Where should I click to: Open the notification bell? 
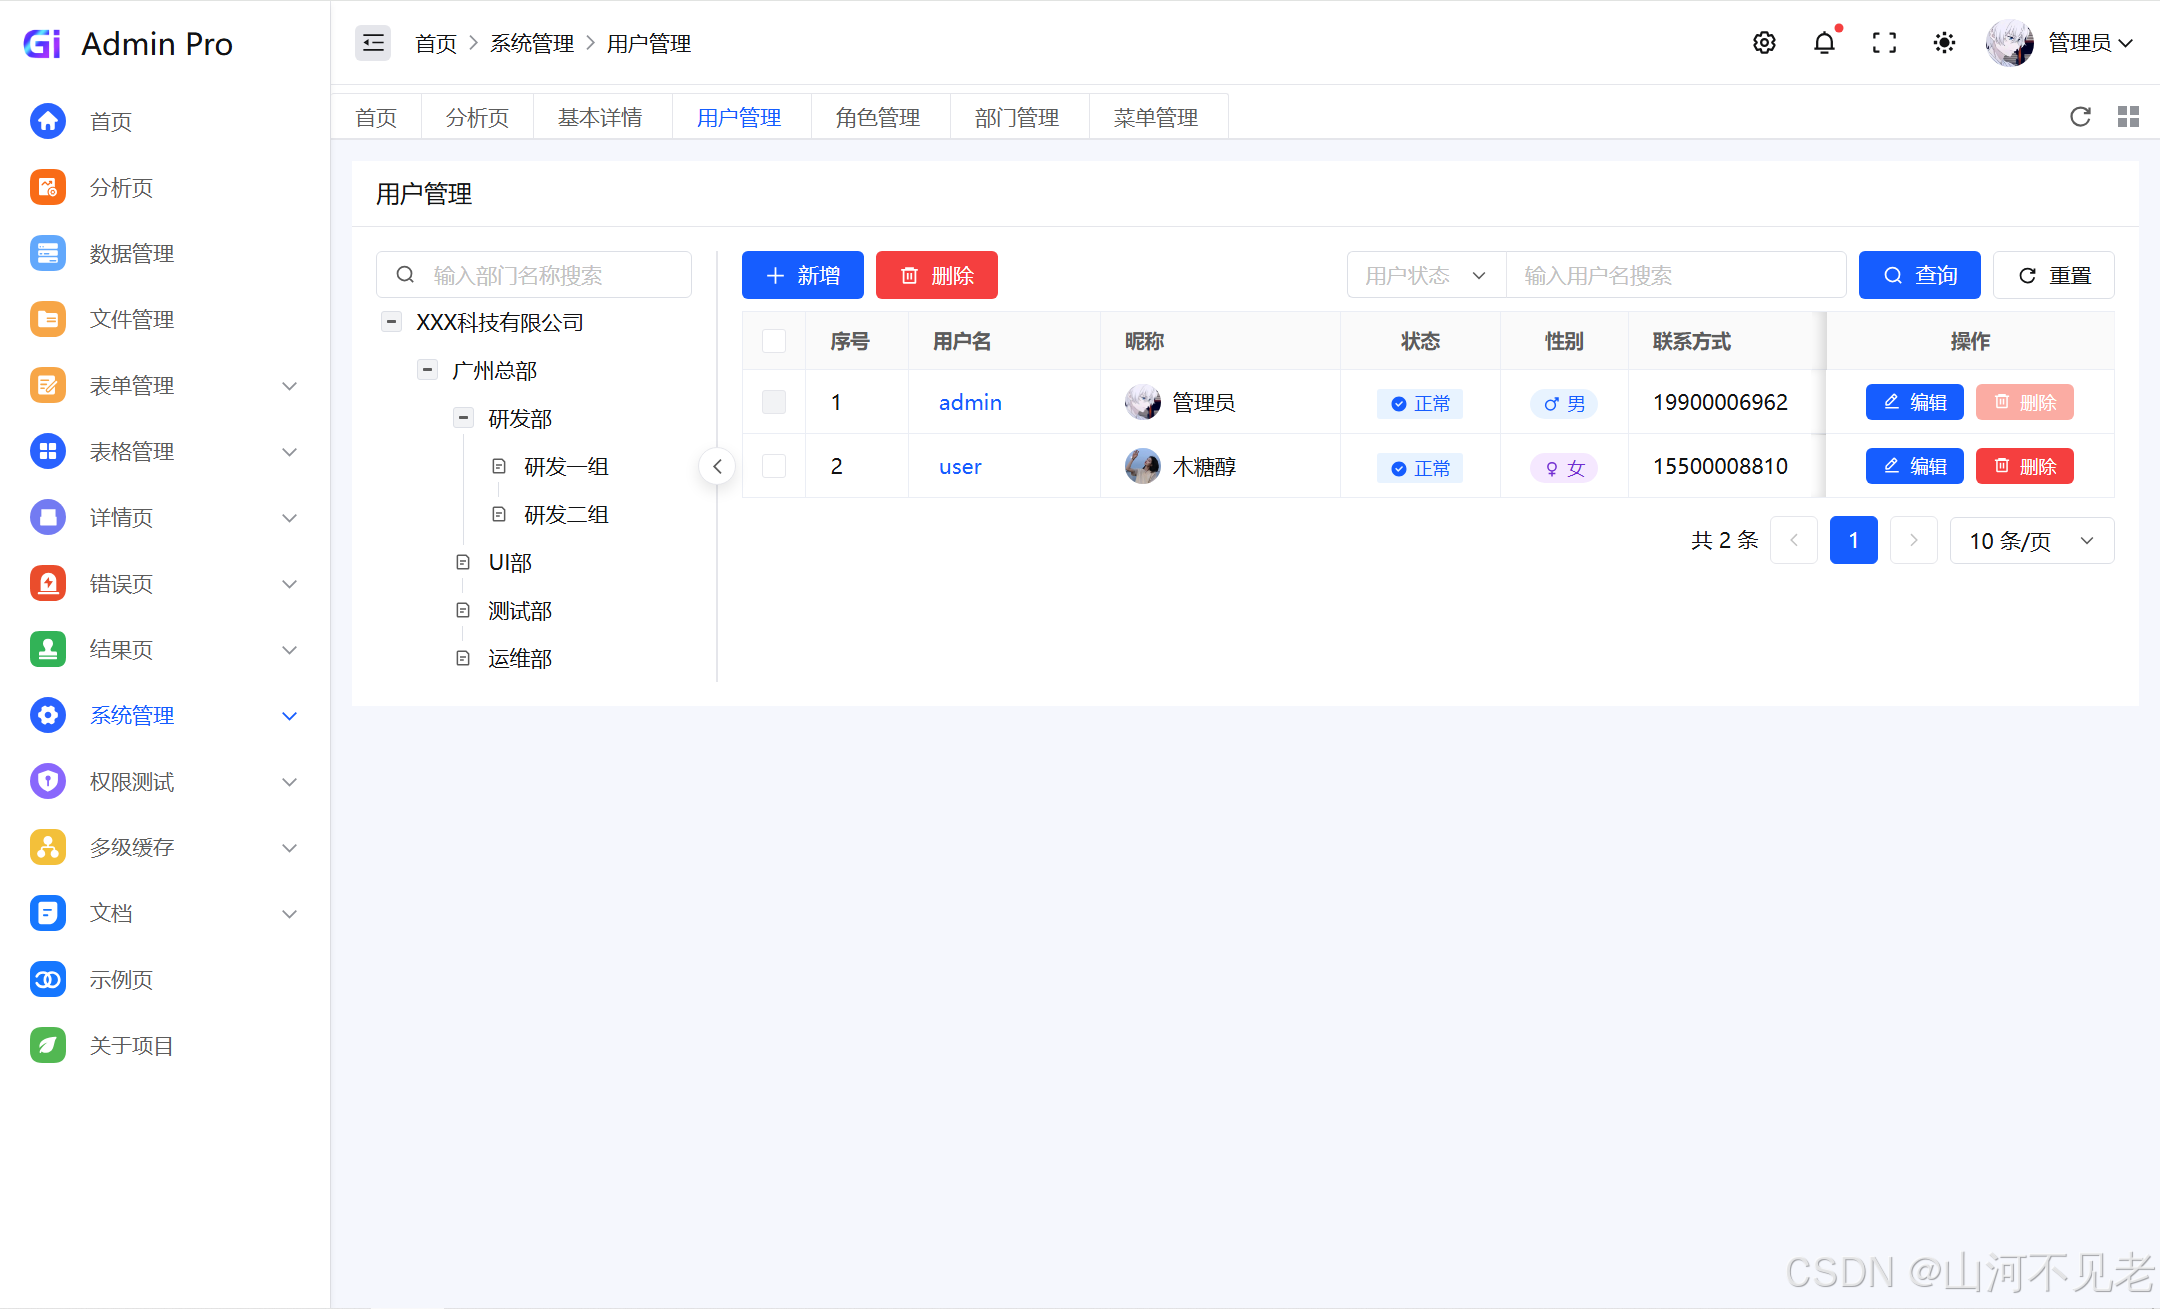click(1824, 43)
